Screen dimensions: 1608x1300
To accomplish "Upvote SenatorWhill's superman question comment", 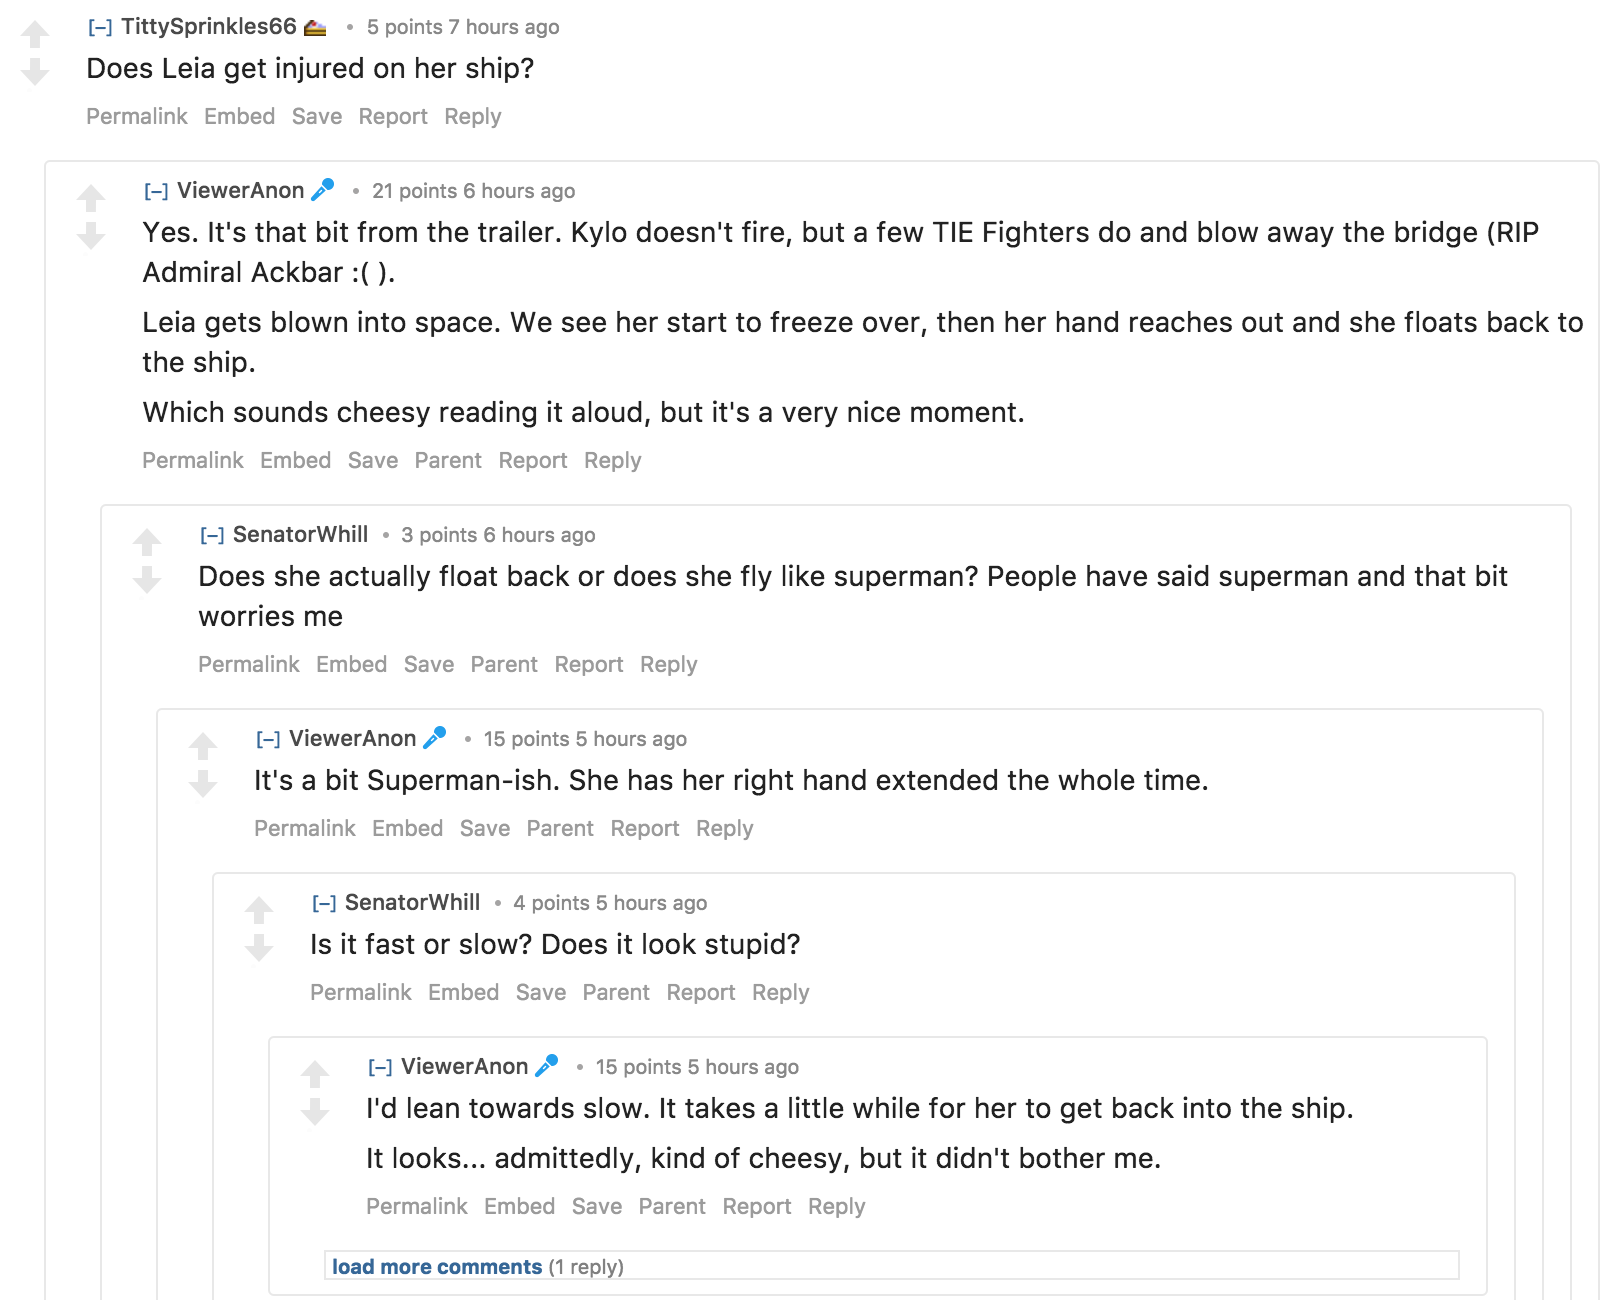I will pos(147,543).
